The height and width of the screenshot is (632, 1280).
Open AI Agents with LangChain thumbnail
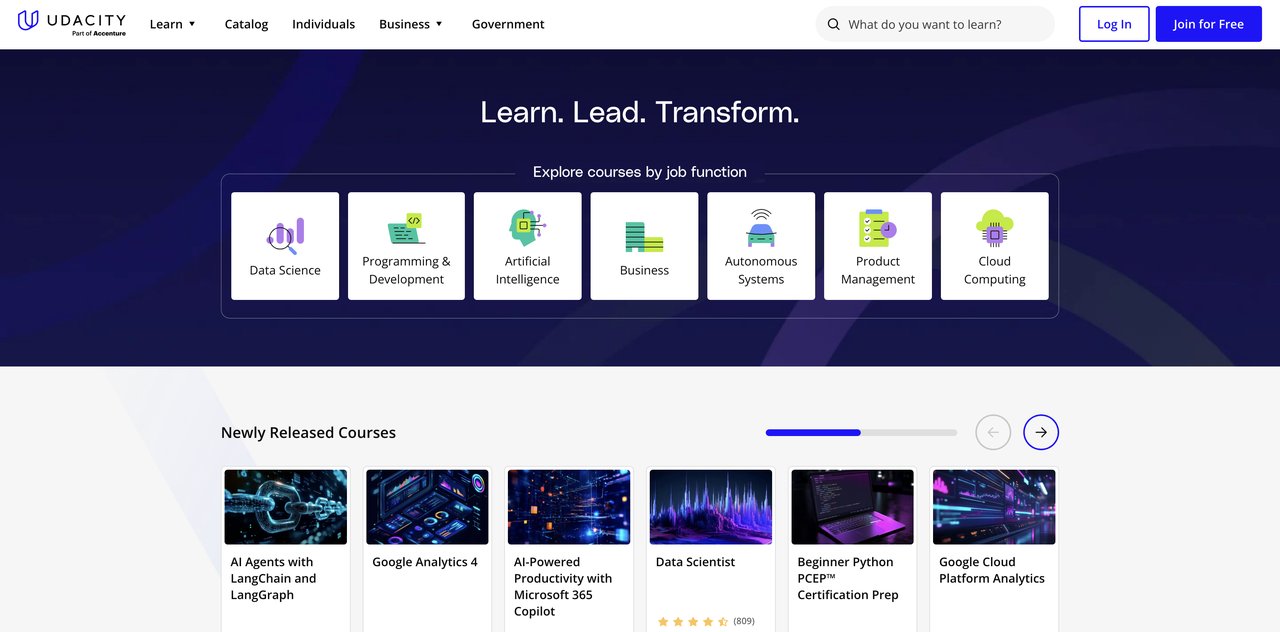pyautogui.click(x=286, y=507)
